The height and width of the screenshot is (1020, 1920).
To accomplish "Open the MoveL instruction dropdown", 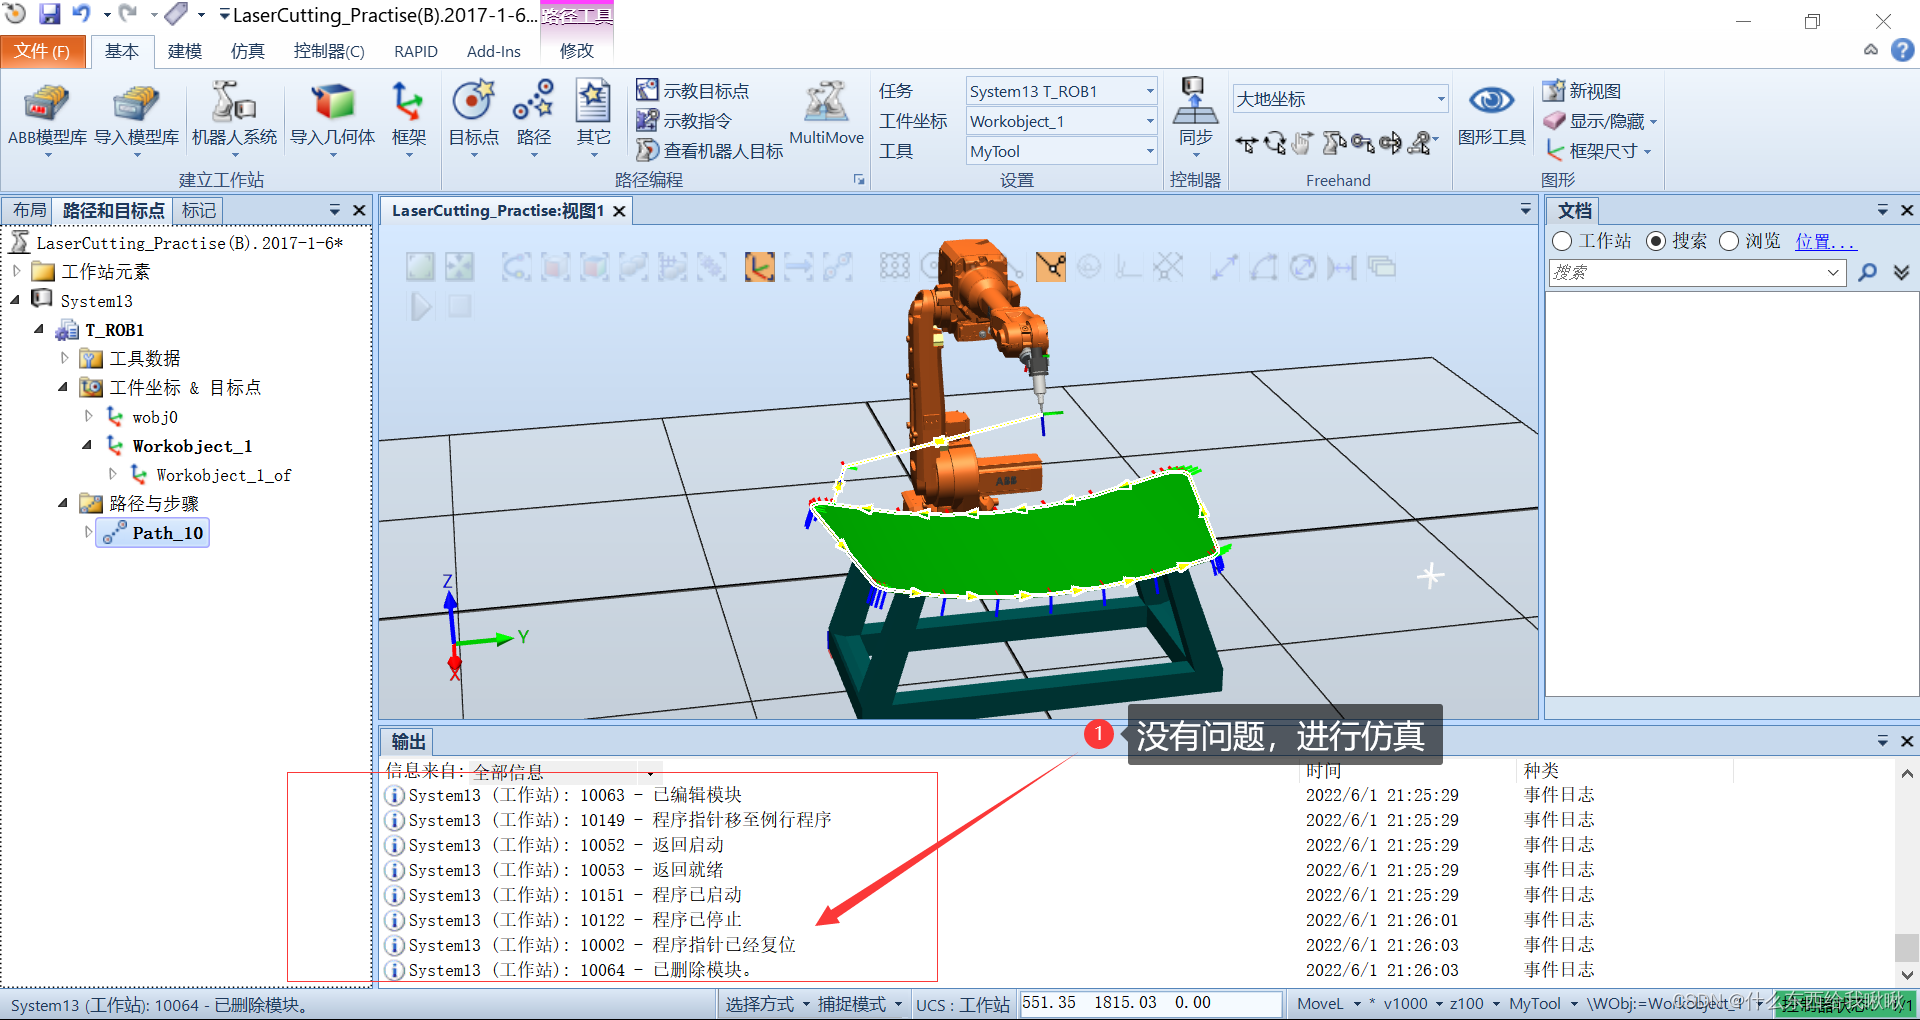I will 1329,1004.
